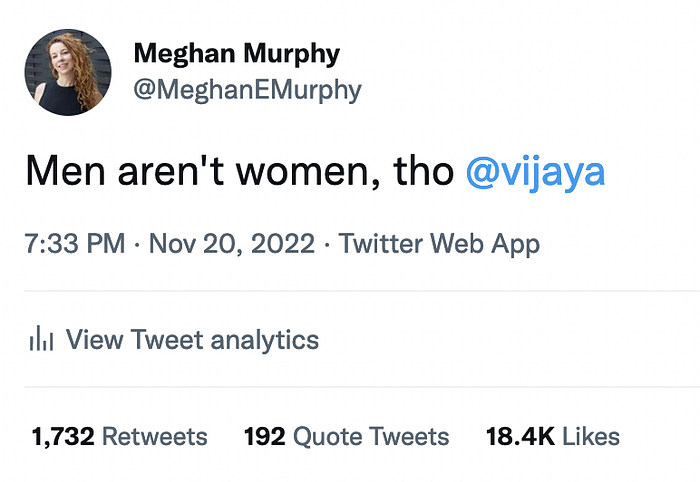The image size is (700, 482).
Task: Open the @vijaya mention
Action: [535, 172]
